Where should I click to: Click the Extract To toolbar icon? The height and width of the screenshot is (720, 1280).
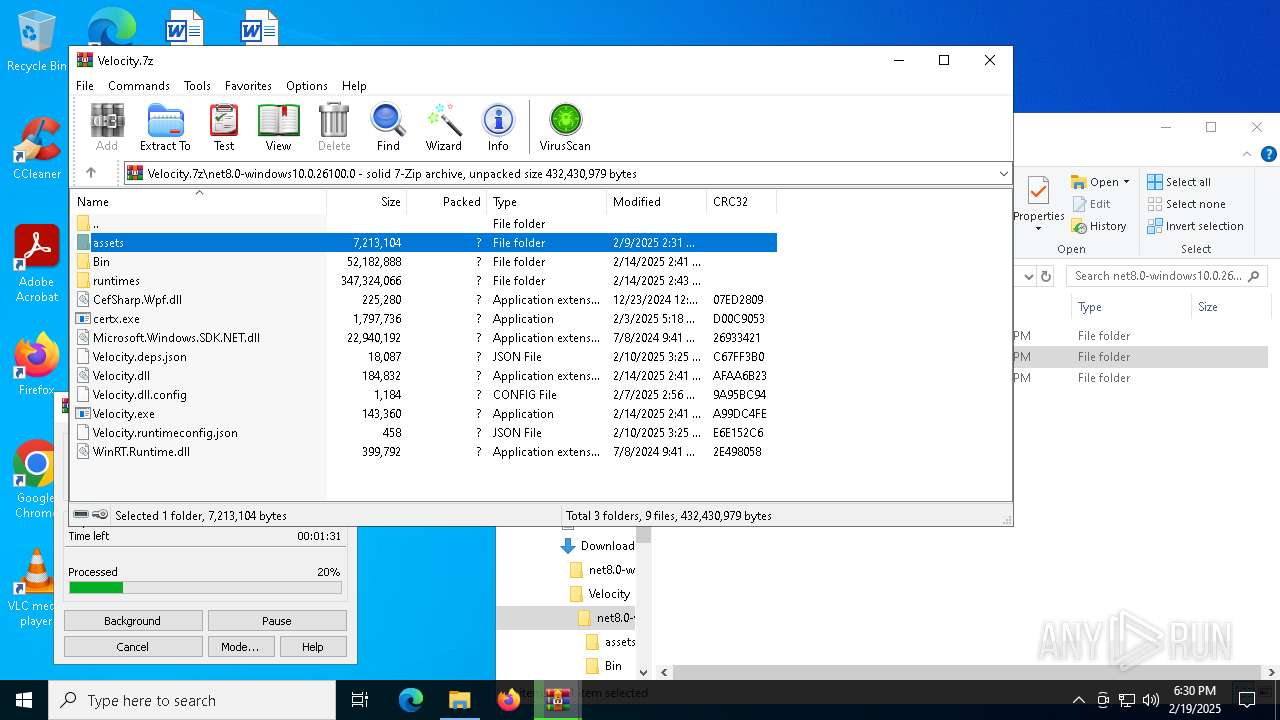click(x=165, y=128)
